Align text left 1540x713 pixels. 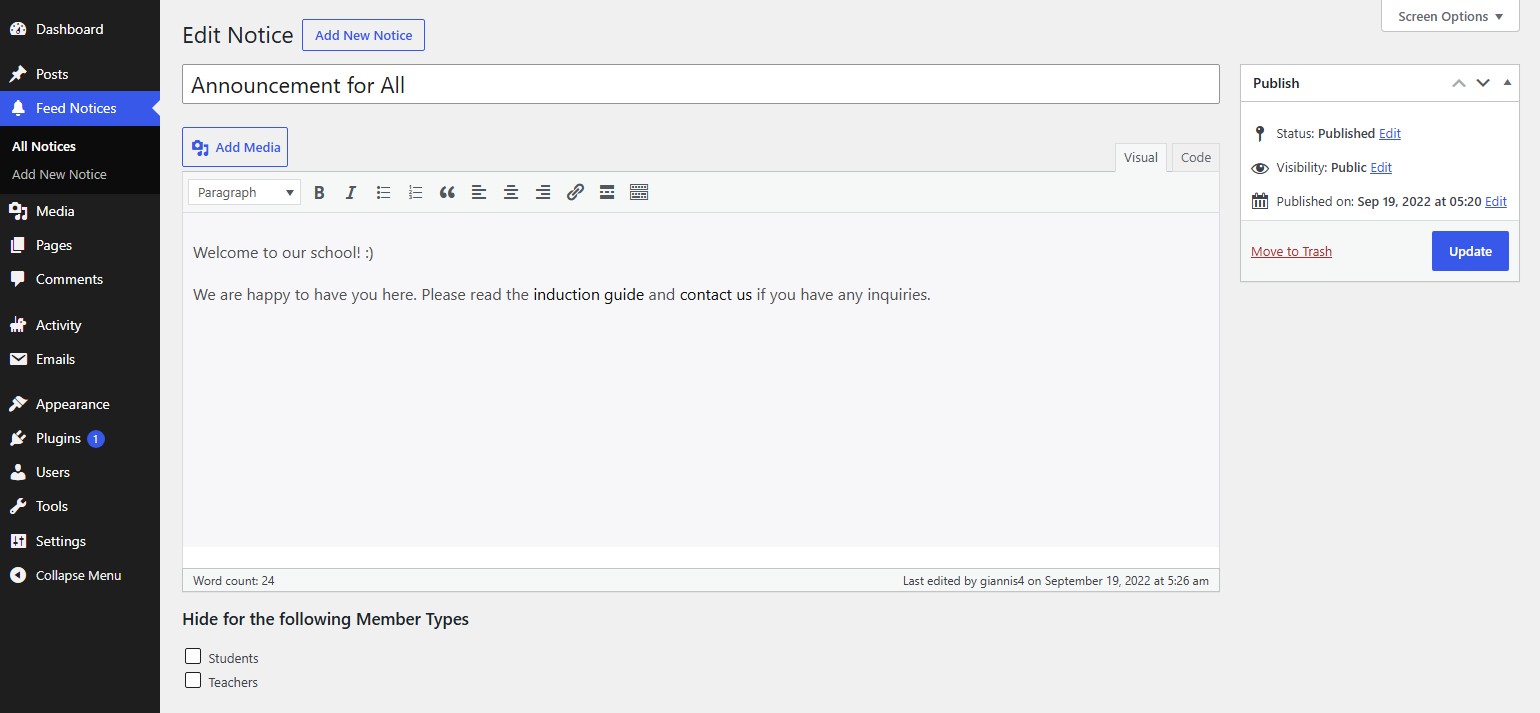[479, 192]
